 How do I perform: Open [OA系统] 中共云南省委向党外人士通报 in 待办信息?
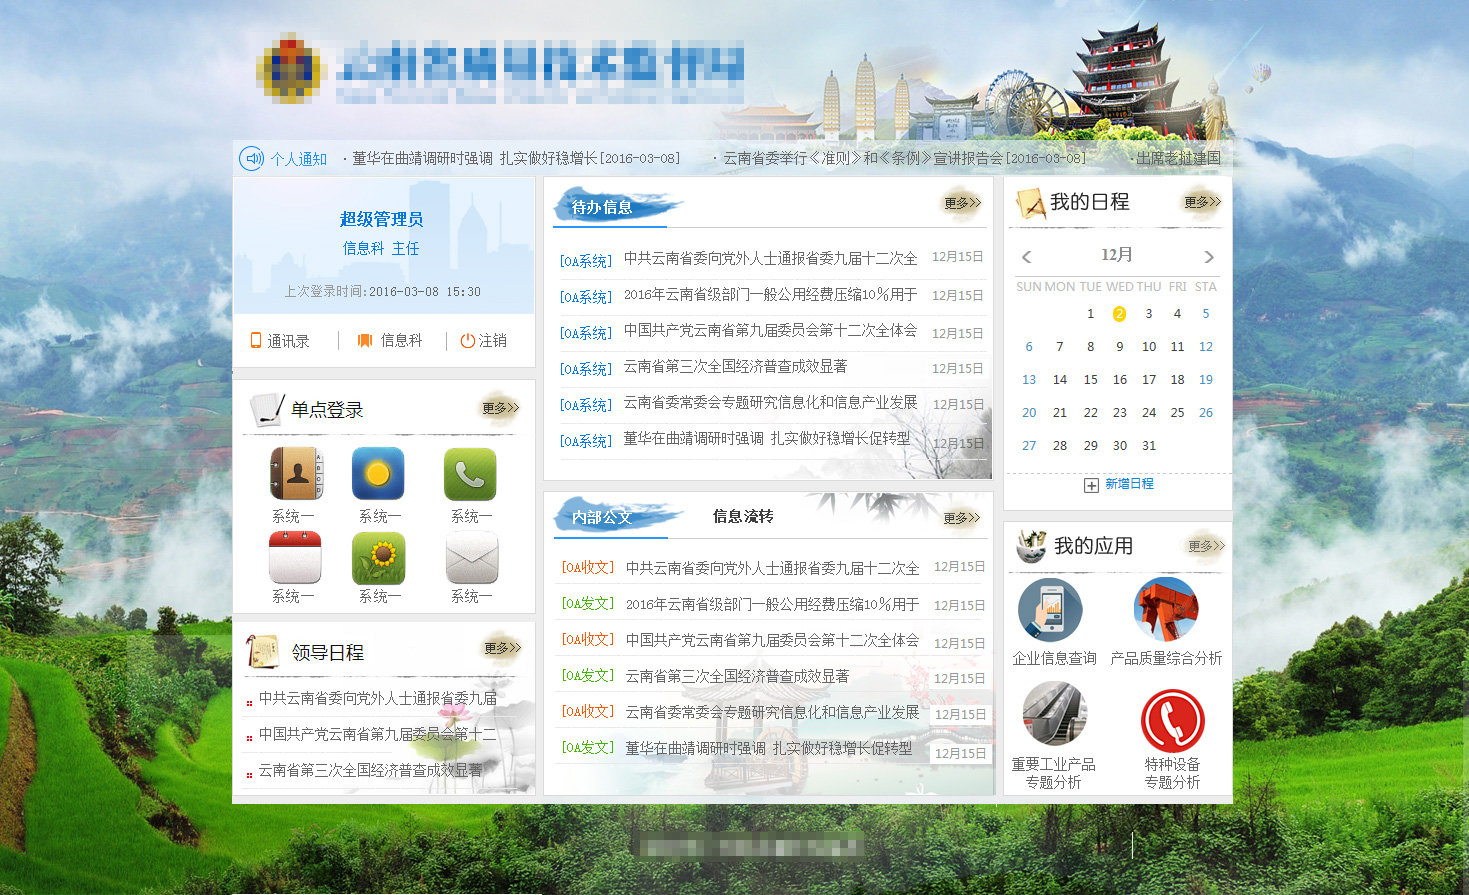pyautogui.click(x=771, y=259)
